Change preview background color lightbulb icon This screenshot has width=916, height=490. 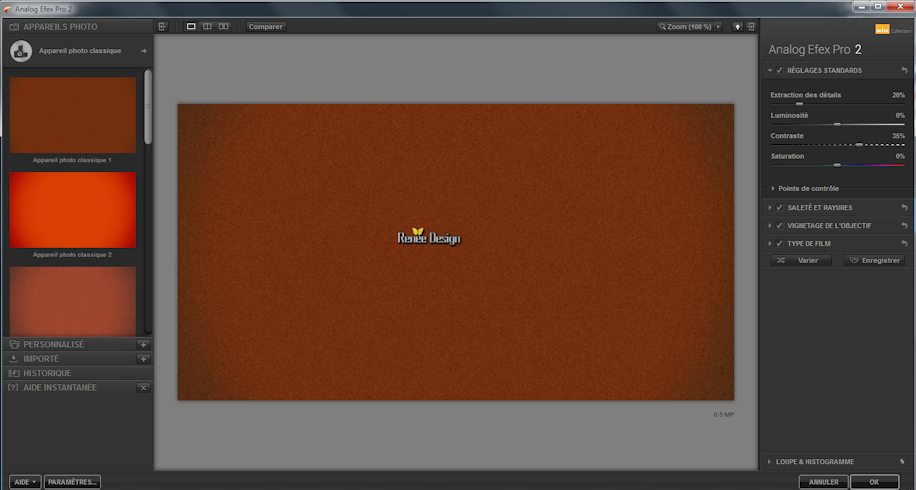tap(737, 26)
